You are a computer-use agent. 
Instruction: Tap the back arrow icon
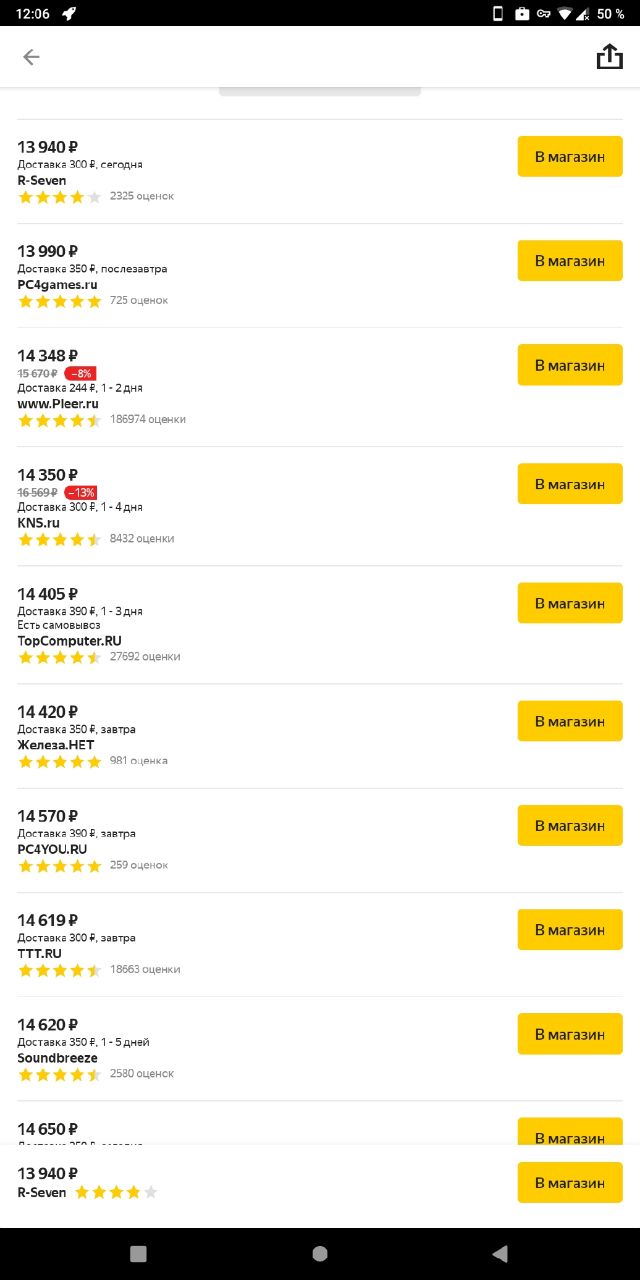click(x=31, y=57)
